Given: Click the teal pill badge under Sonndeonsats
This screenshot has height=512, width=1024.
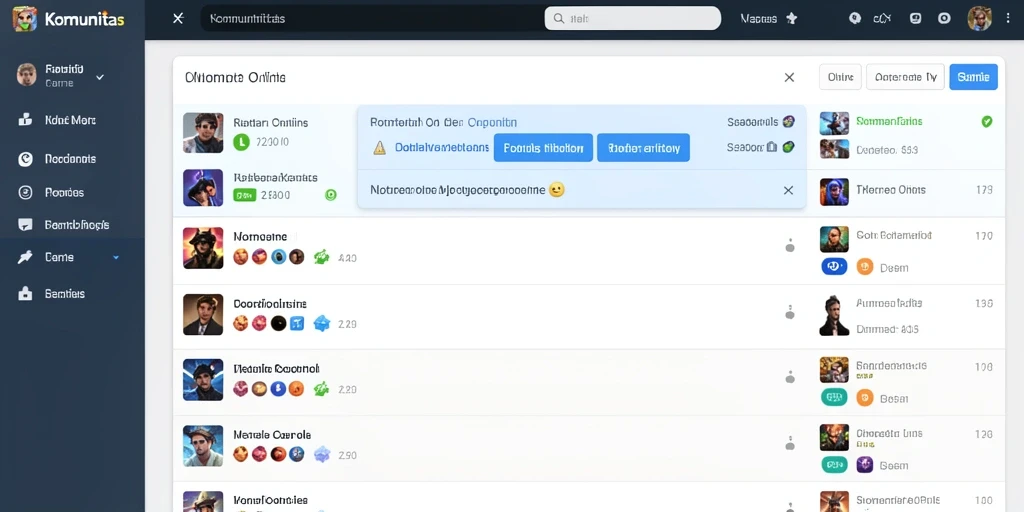Looking at the screenshot, I should tap(834, 397).
